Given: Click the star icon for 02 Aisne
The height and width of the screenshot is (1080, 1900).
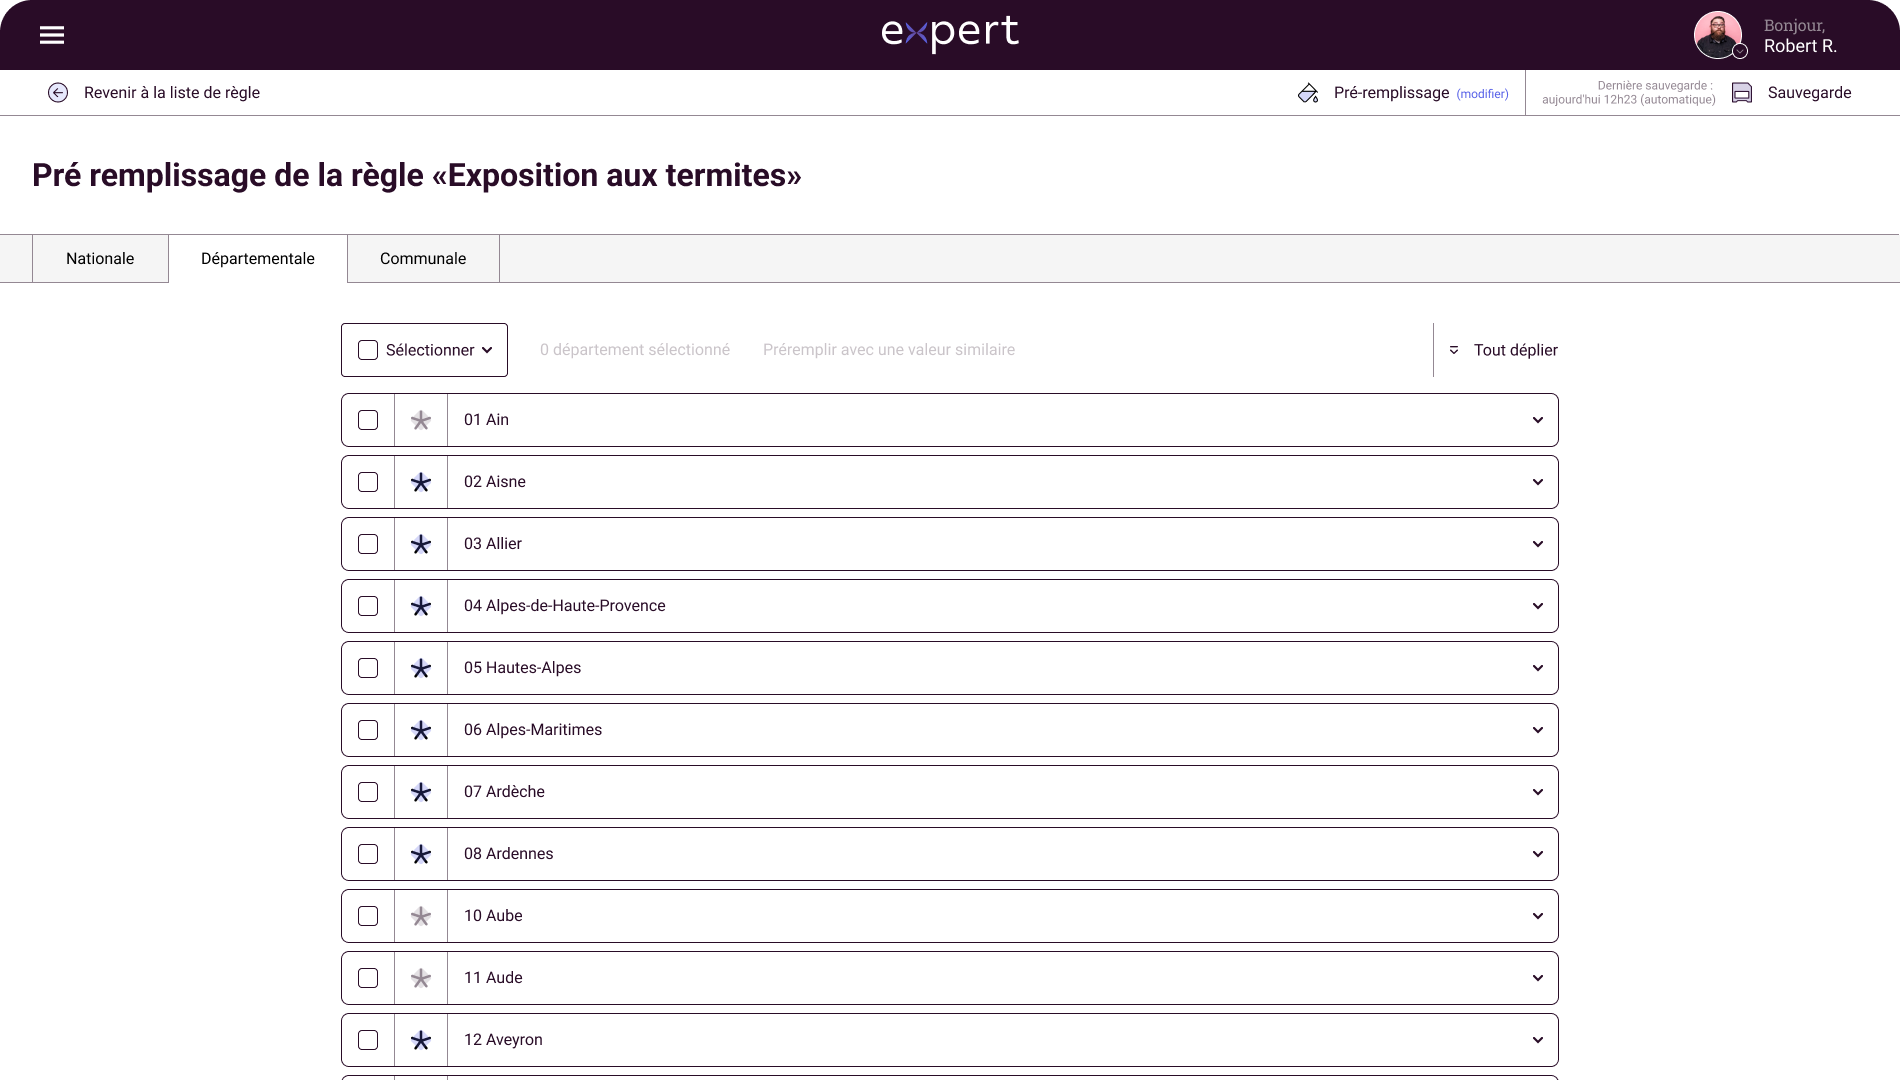Looking at the screenshot, I should tap(421, 482).
